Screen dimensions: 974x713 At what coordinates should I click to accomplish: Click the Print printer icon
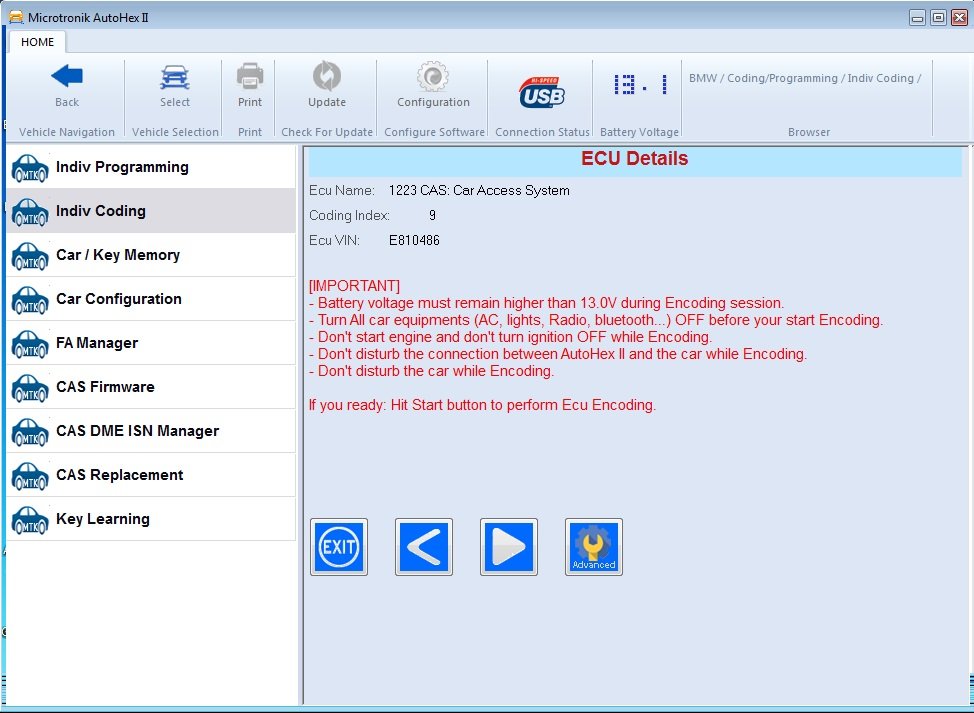[250, 76]
